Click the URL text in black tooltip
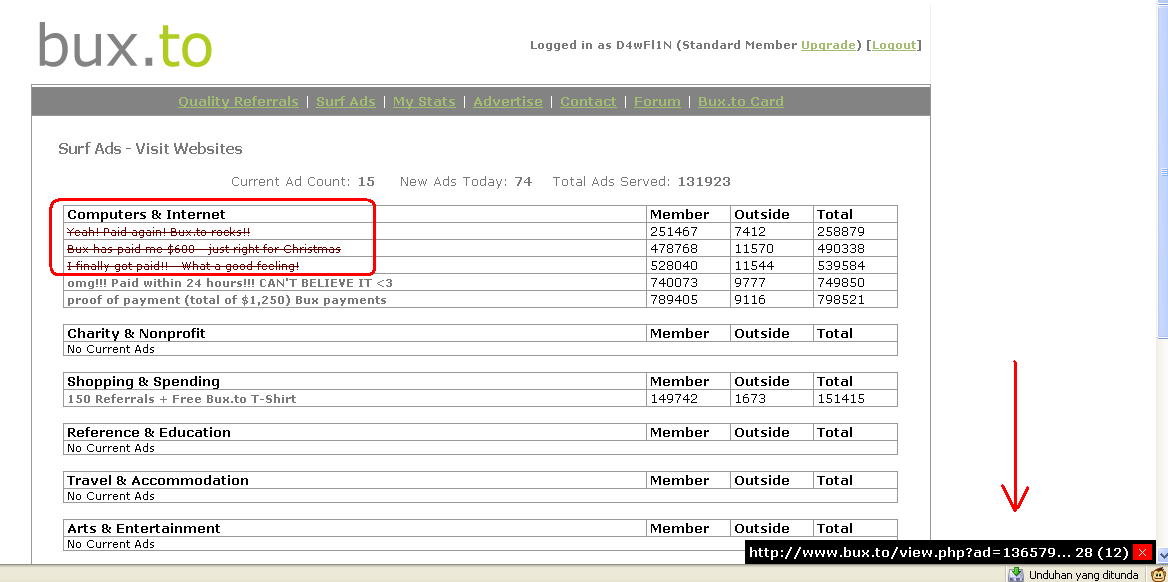The image size is (1168, 582). tap(939, 553)
